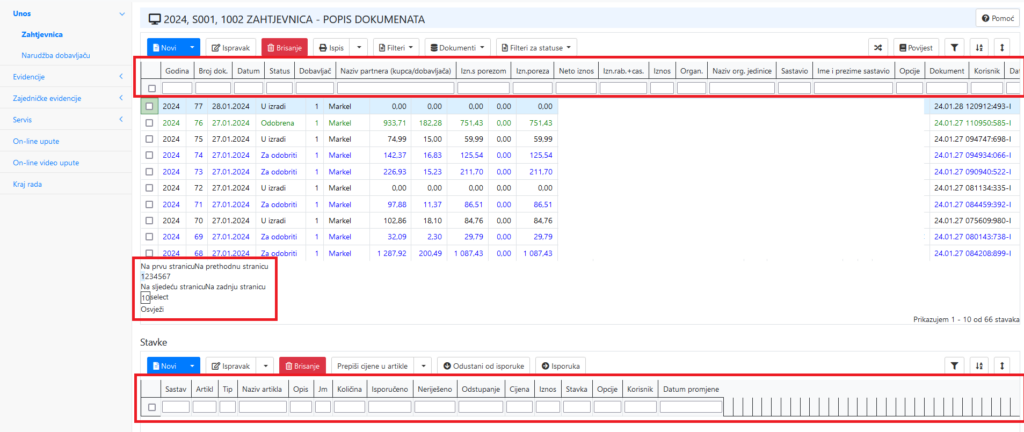Image resolution: width=1024 pixels, height=432 pixels.
Task: Click the vertical arrows icon in Stavke toolbar
Action: click(1001, 365)
